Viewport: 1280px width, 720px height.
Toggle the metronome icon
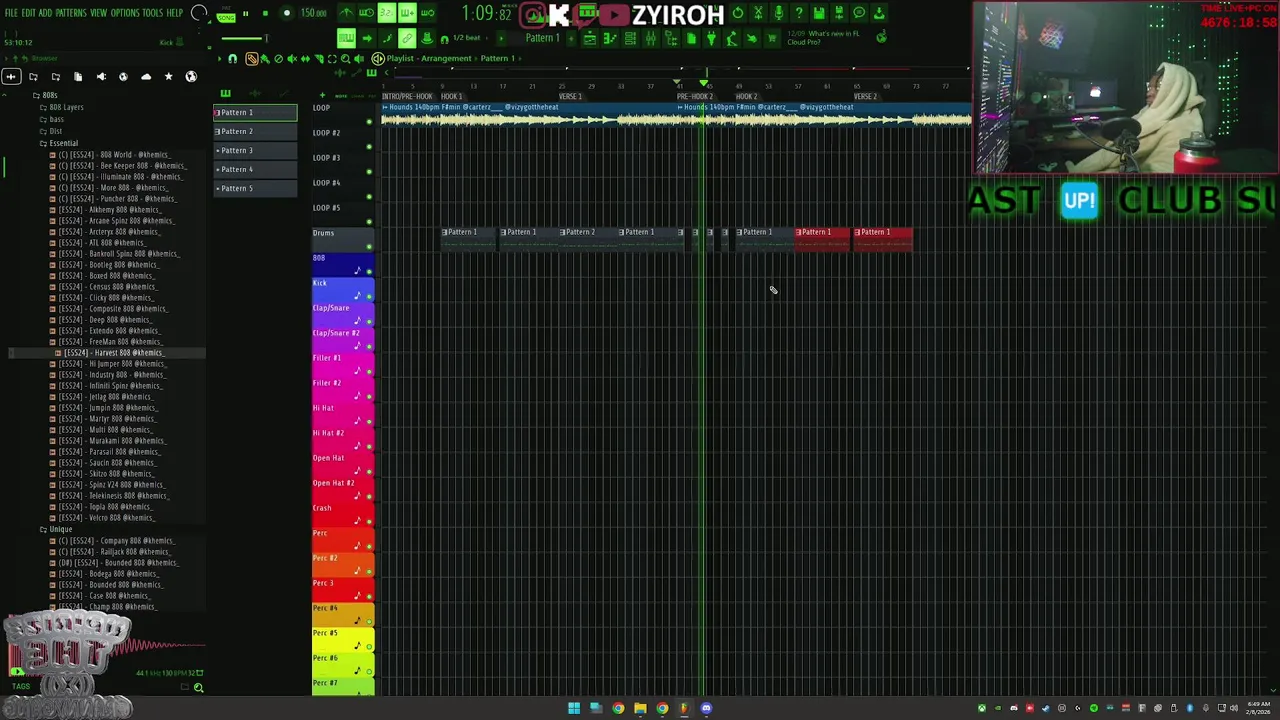pos(346,13)
